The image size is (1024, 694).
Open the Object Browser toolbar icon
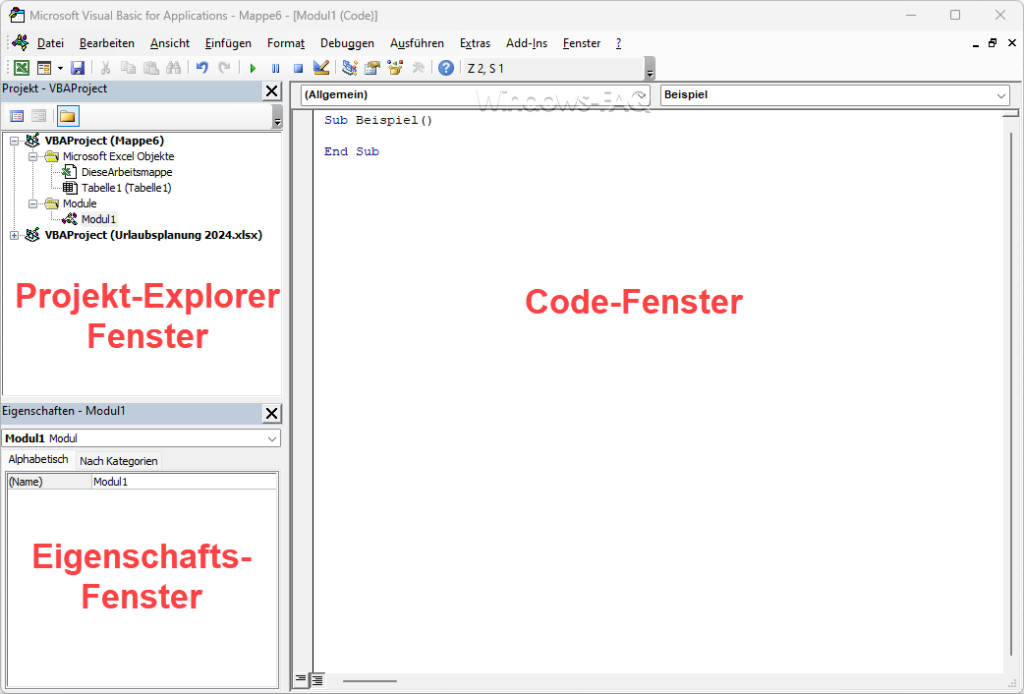click(394, 68)
